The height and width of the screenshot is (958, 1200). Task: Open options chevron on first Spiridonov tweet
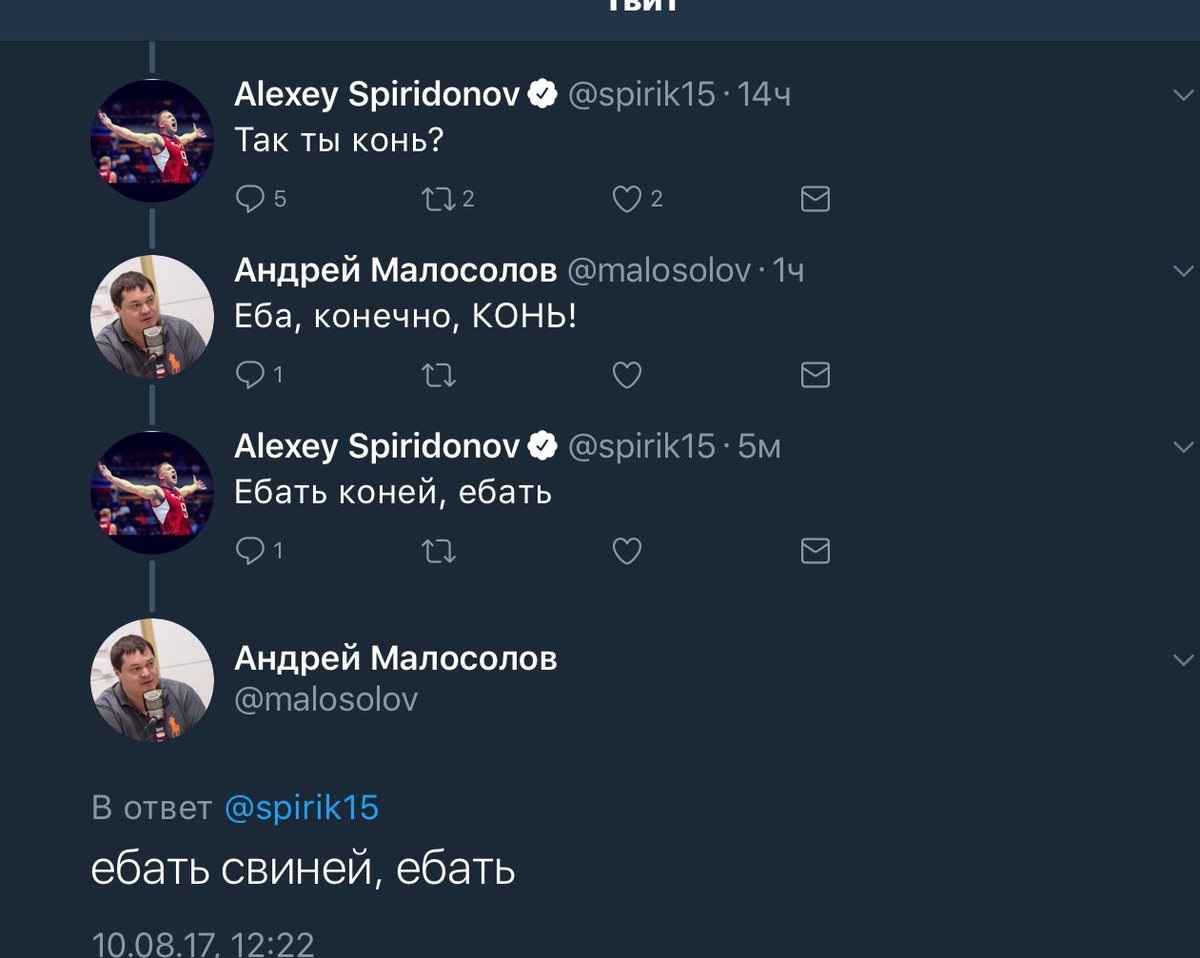1182,95
